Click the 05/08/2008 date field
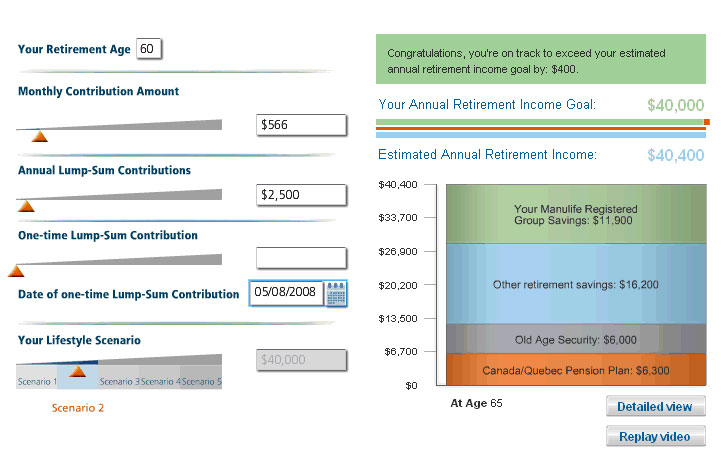Viewport: 721px width, 453px height. click(286, 292)
